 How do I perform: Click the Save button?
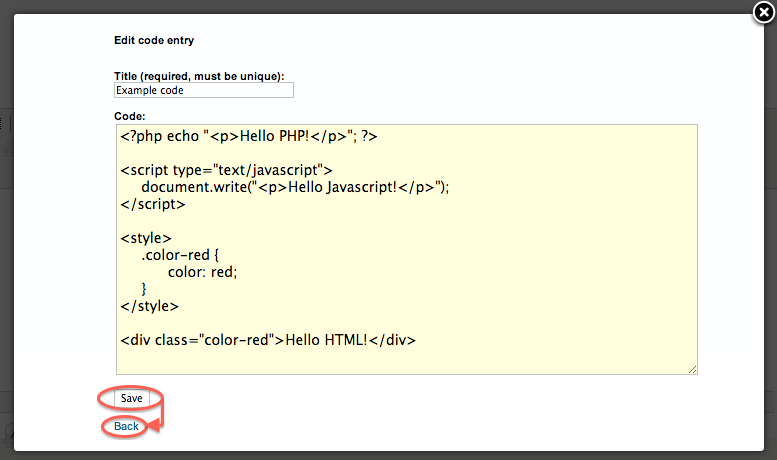point(131,398)
